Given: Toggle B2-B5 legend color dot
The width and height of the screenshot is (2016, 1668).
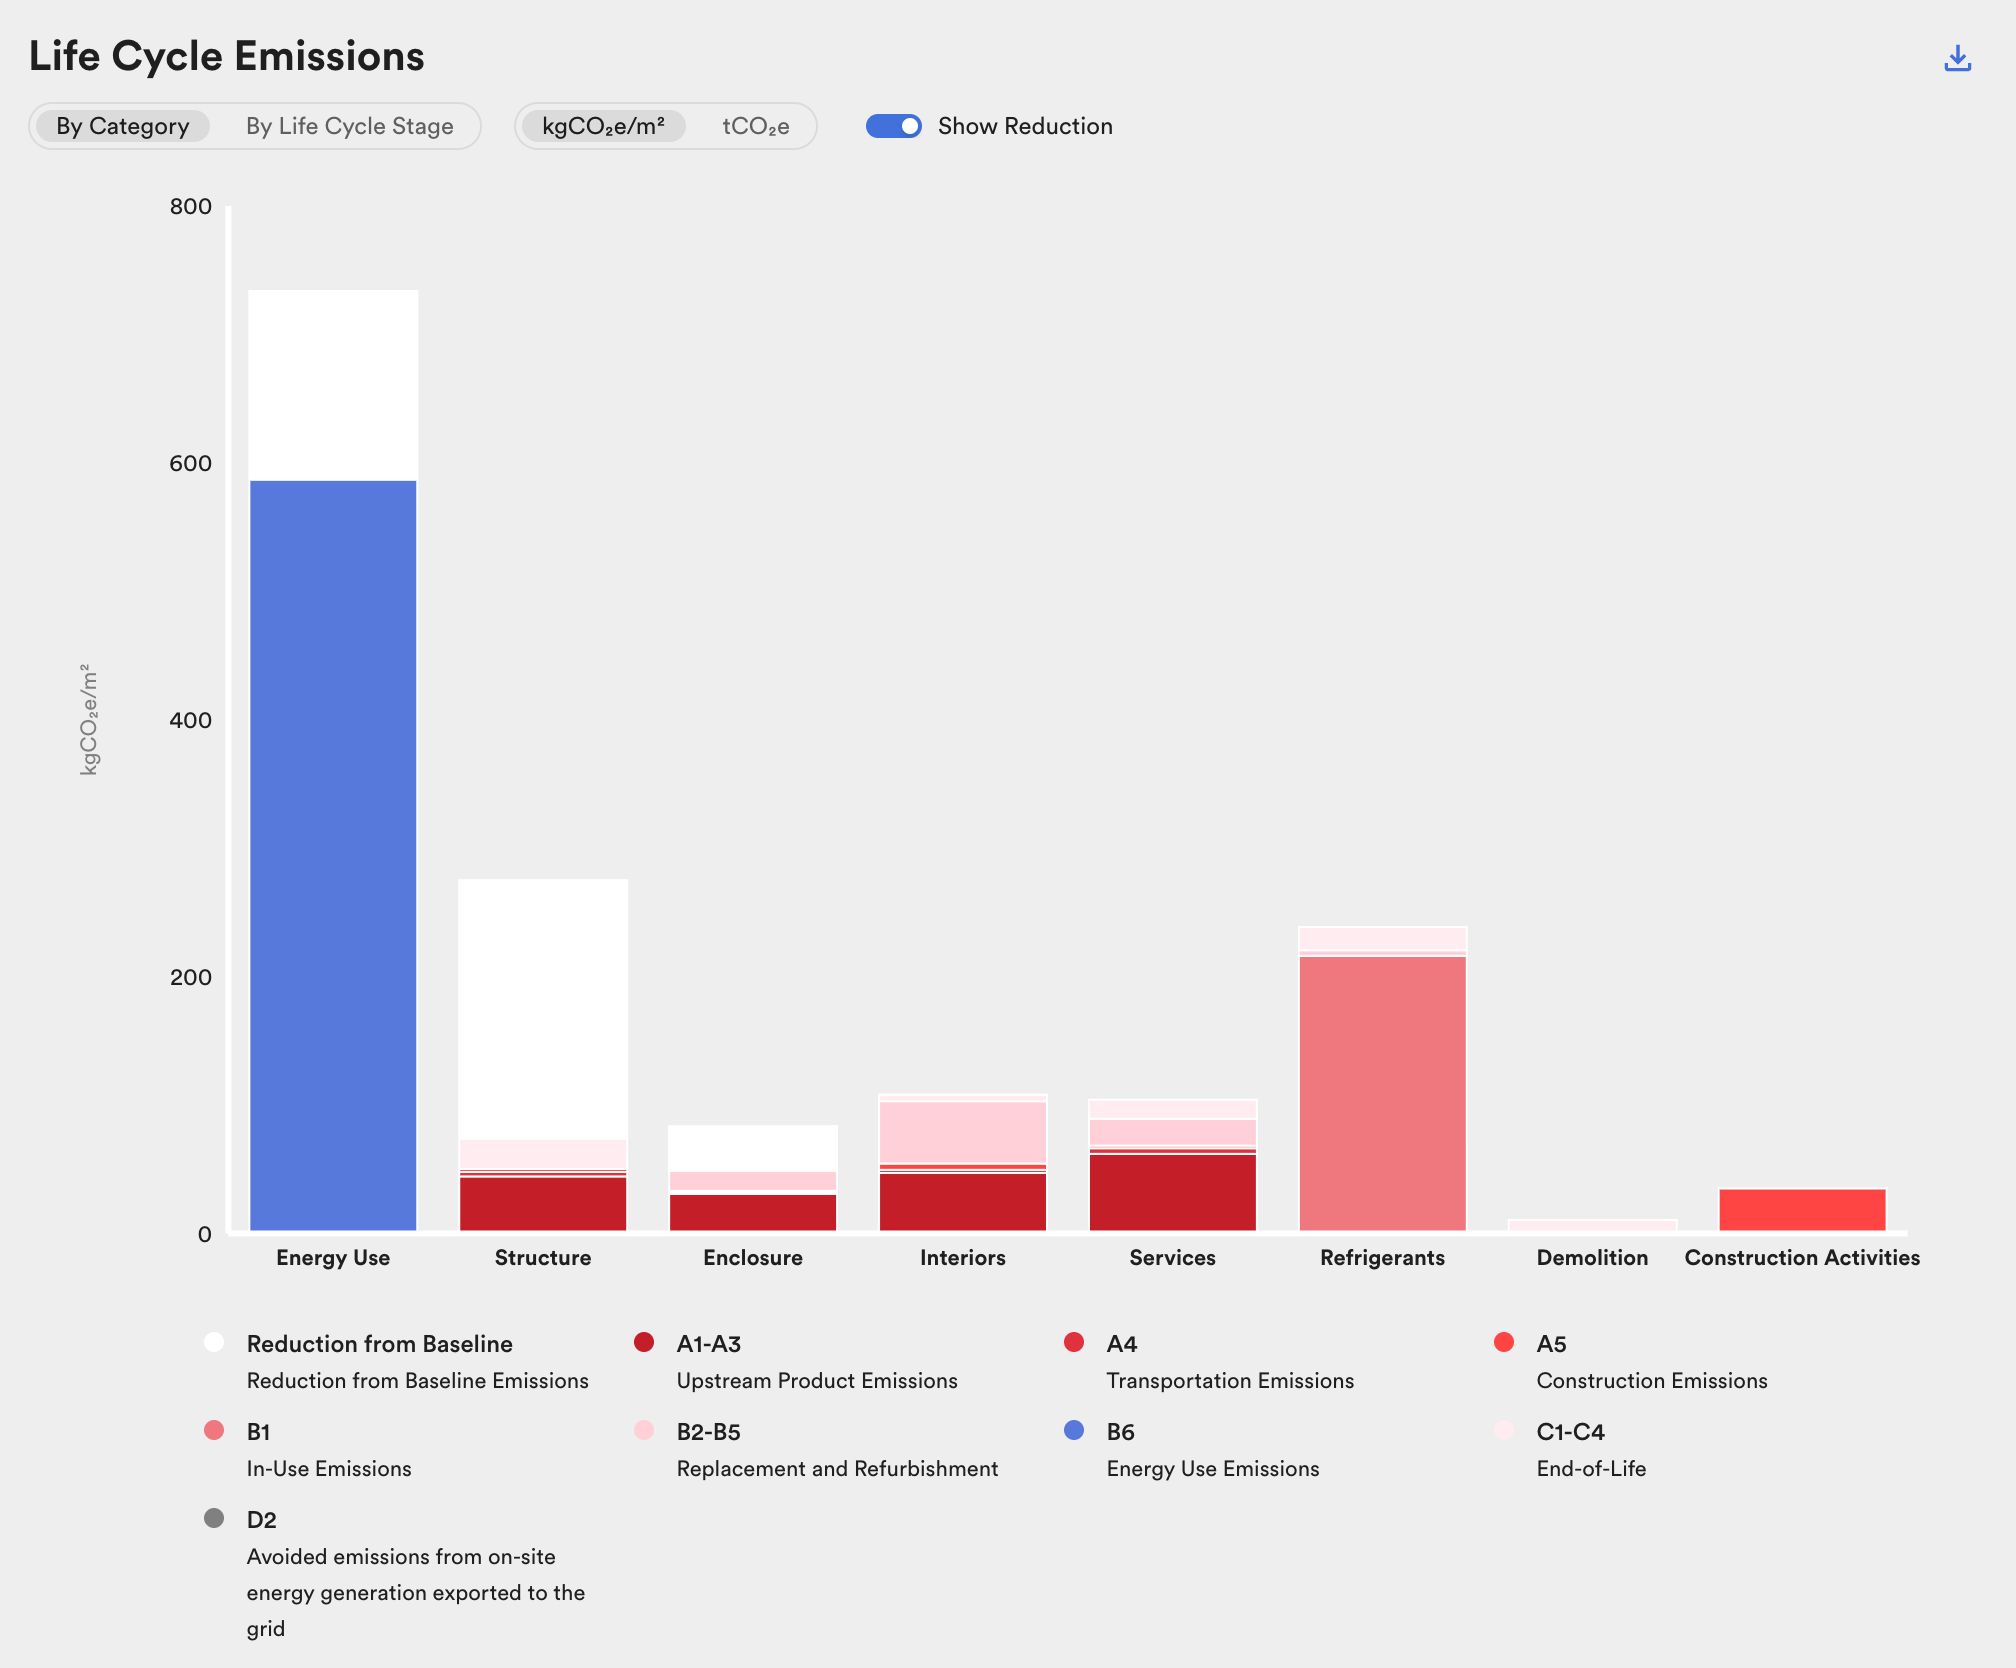Looking at the screenshot, I should click(644, 1430).
